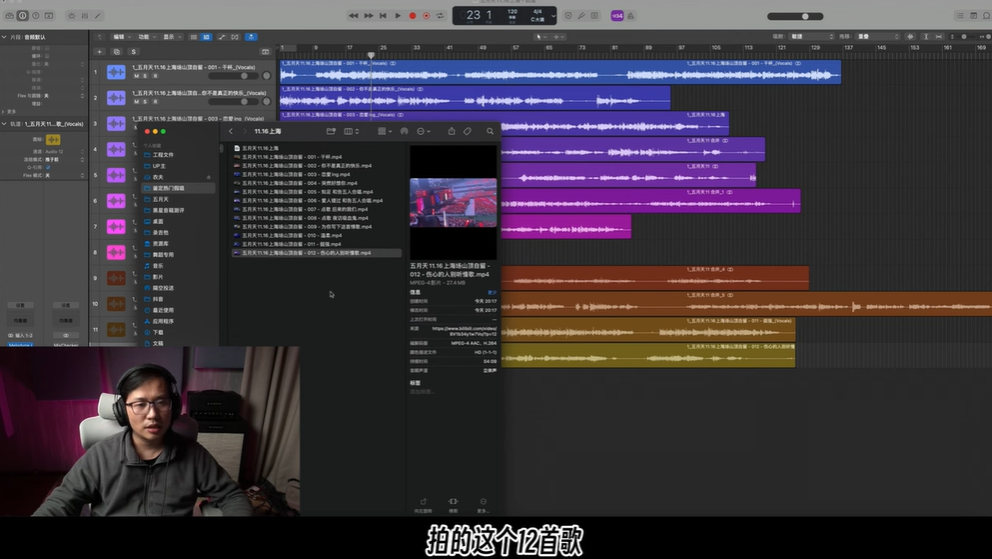Image resolution: width=992 pixels, height=559 pixels.
Task: Open the Inspector with the info icon
Action: 22,16
